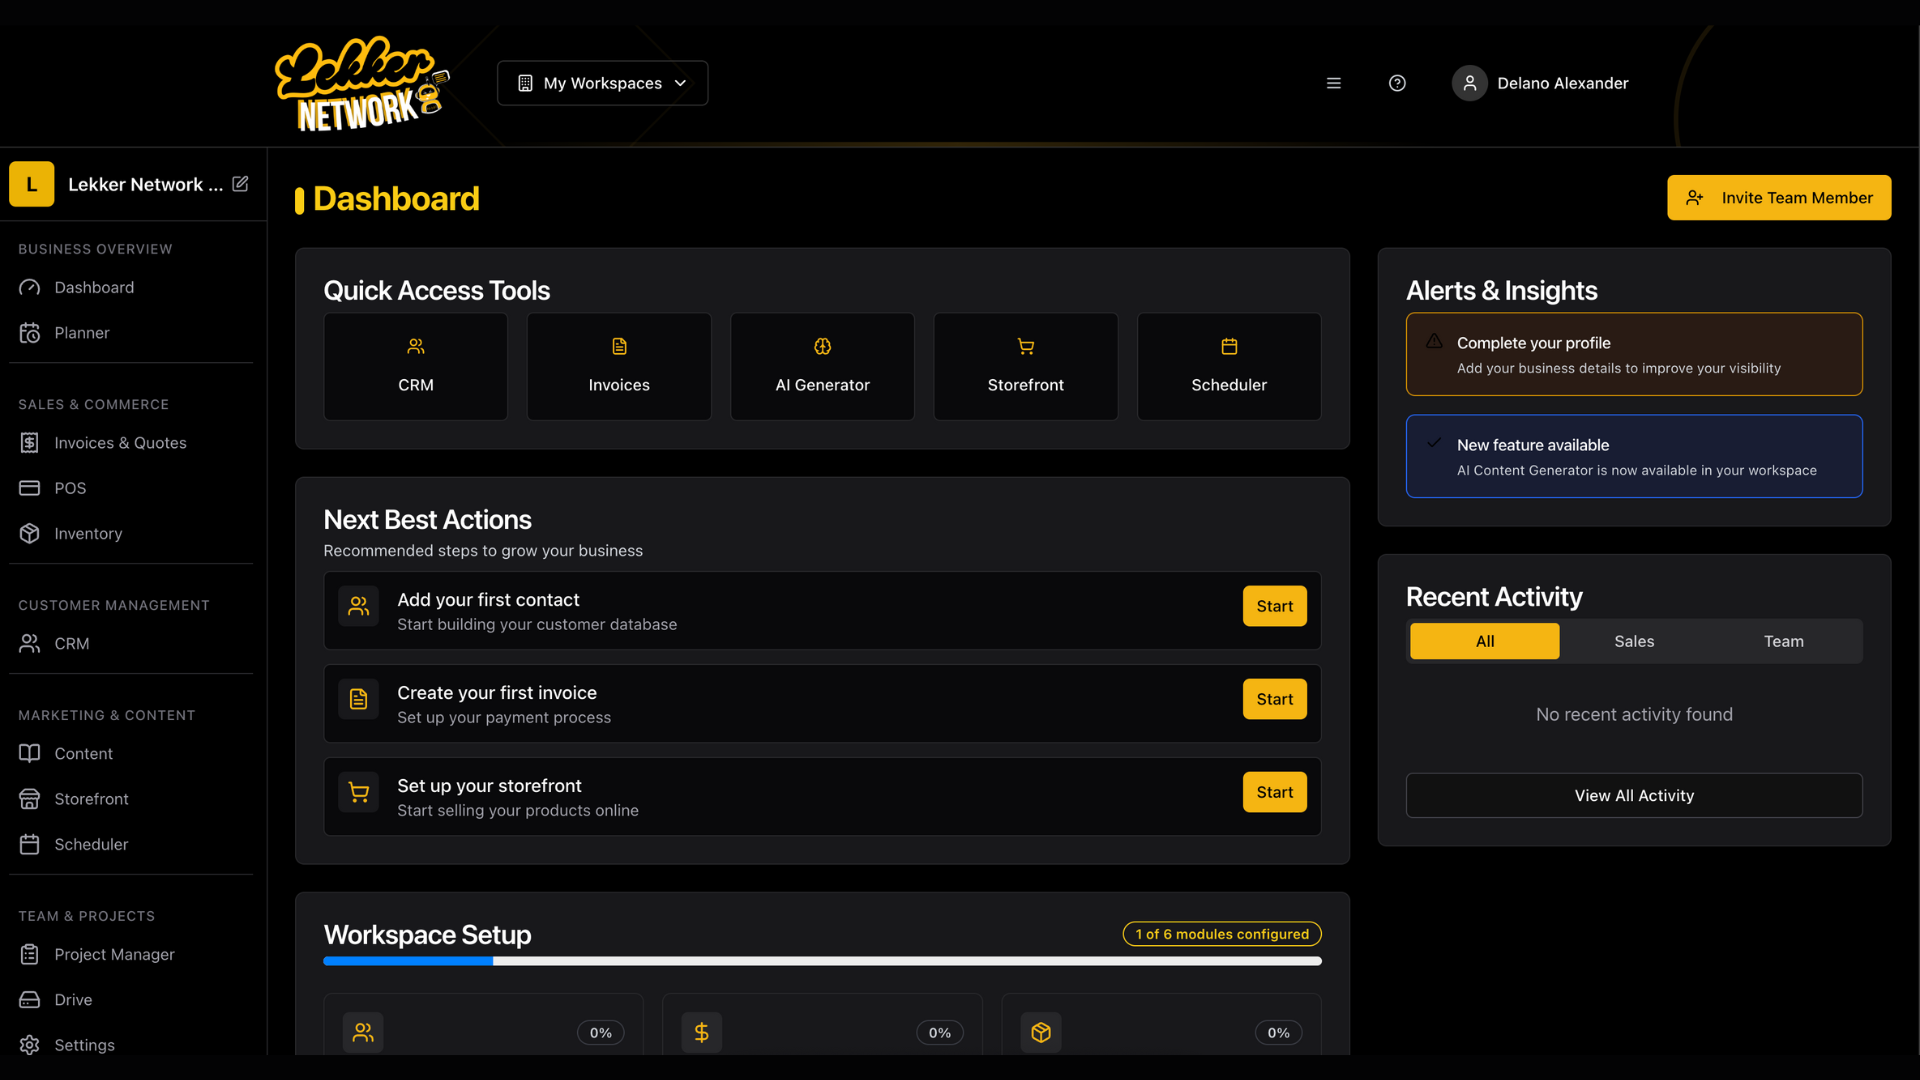Click the edit workspace name pencil icon
This screenshot has height=1080, width=1920.
[240, 184]
